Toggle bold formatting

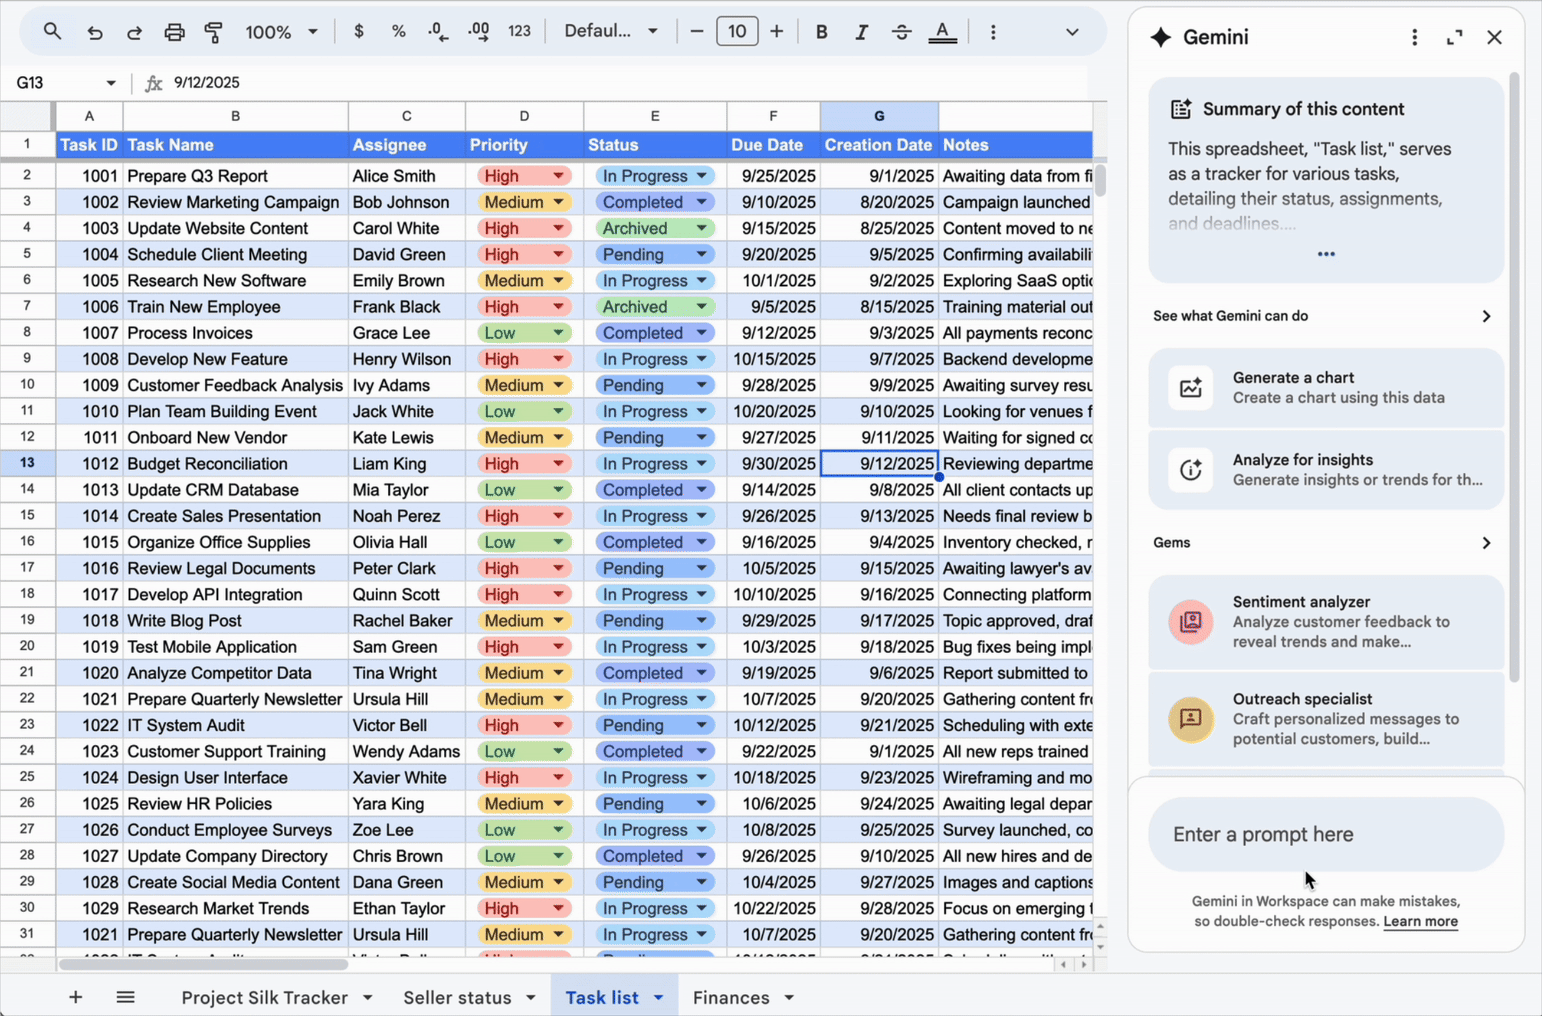[x=821, y=32]
